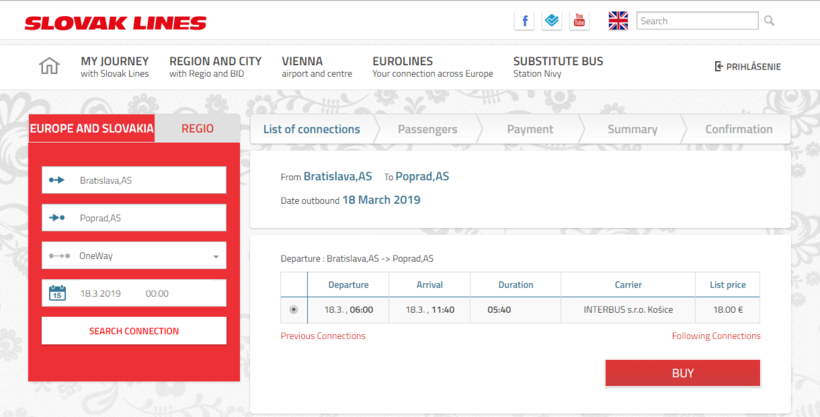
Task: Open the Slovak Lines Facebook page icon
Action: 524,21
